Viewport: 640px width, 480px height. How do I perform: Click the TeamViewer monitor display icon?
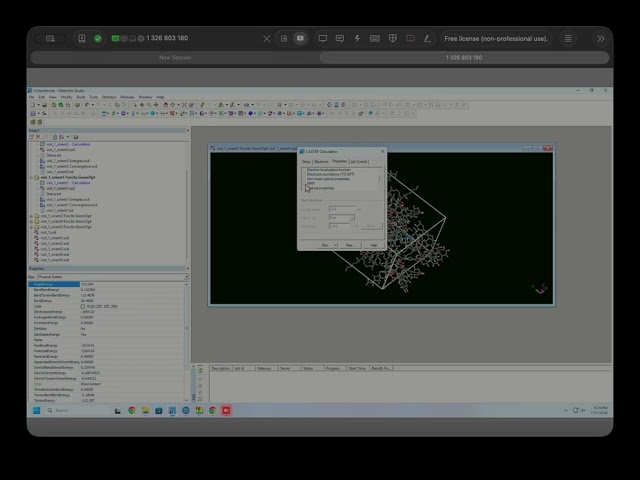pyautogui.click(x=322, y=38)
